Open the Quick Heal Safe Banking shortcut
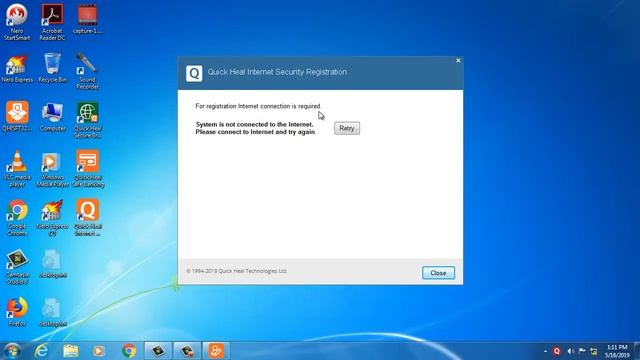Image resolution: width=640 pixels, height=360 pixels. point(87,169)
